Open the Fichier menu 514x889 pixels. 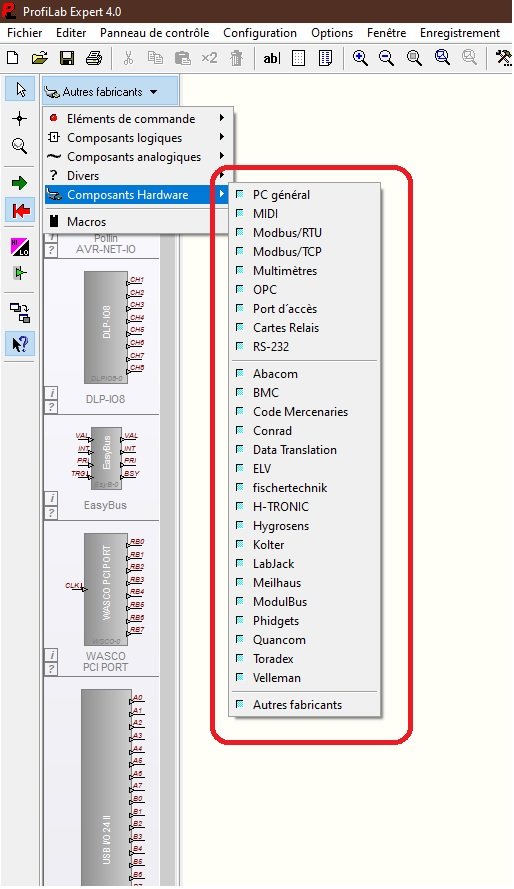[x=25, y=33]
